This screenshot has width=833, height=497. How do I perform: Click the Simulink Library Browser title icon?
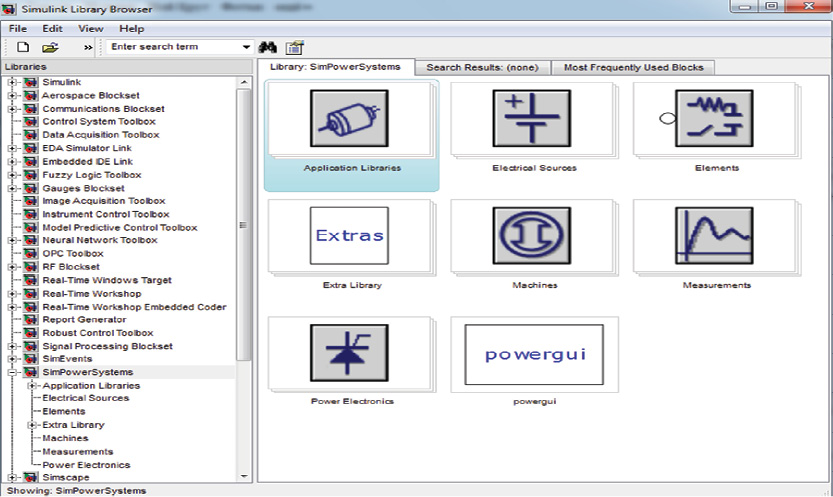click(x=9, y=8)
